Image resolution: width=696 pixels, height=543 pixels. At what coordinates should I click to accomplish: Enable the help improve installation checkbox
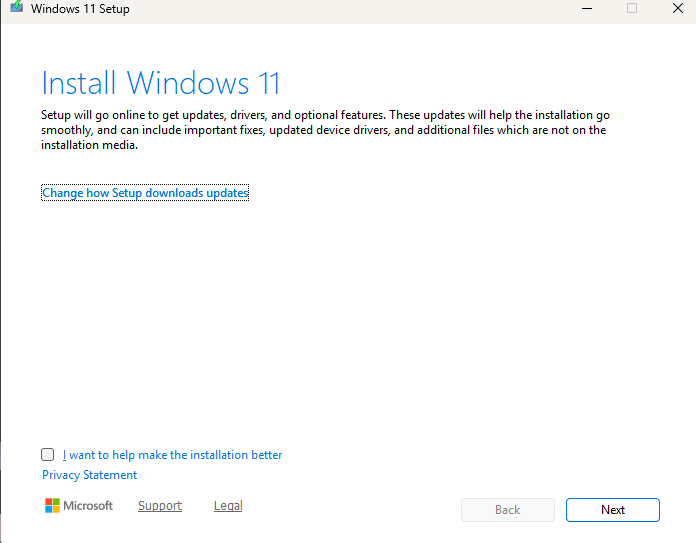point(48,455)
